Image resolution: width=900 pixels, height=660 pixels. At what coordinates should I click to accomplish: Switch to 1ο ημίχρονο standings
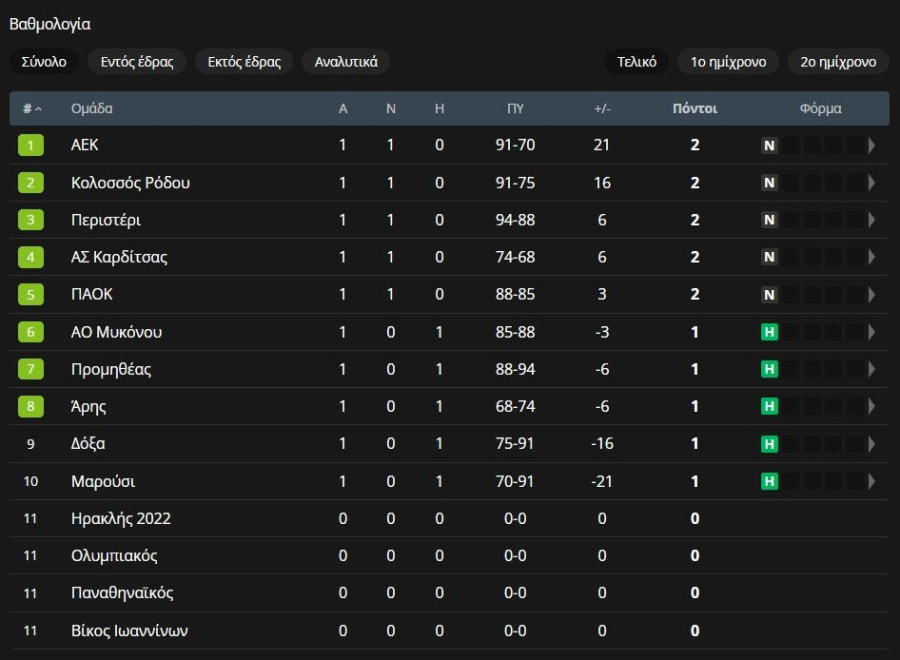pos(728,61)
